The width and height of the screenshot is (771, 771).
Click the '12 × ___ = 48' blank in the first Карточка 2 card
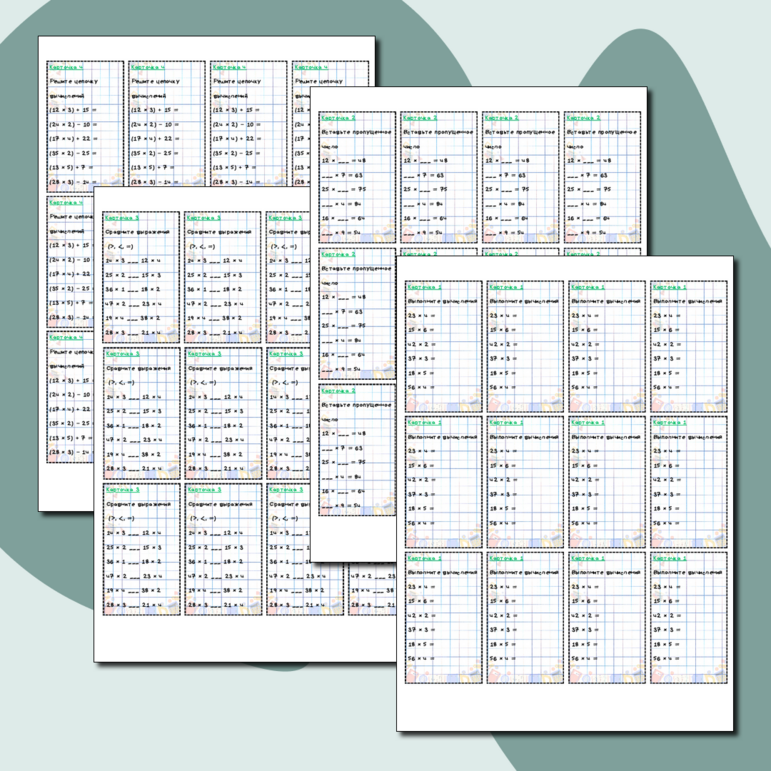point(342,159)
